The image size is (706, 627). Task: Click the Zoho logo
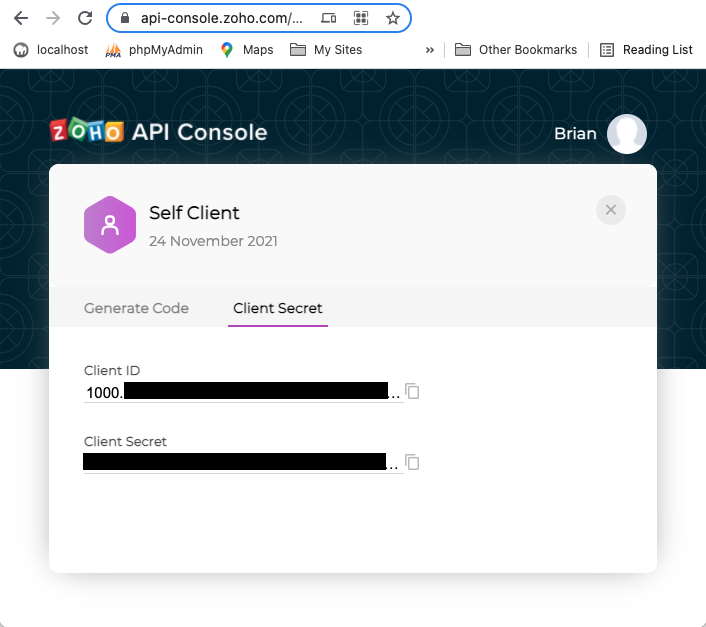click(x=86, y=131)
